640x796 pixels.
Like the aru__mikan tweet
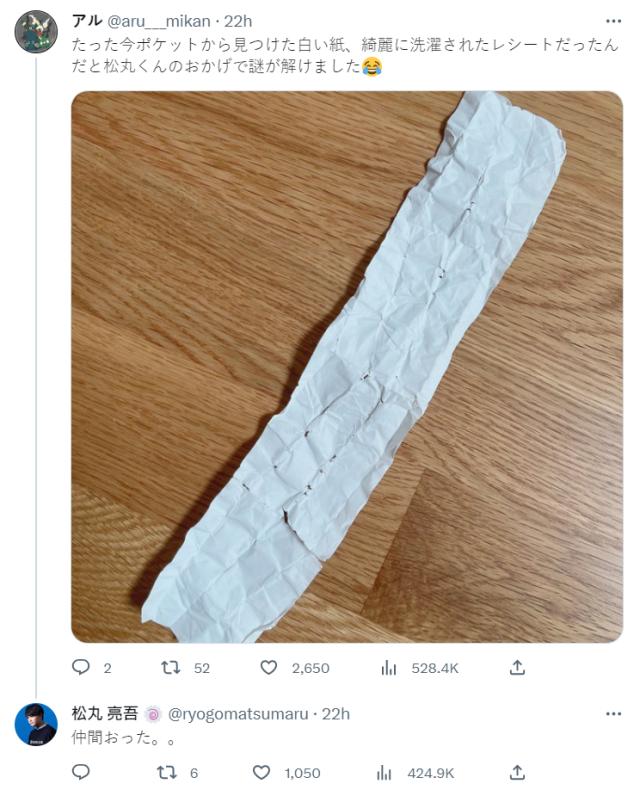tap(268, 668)
